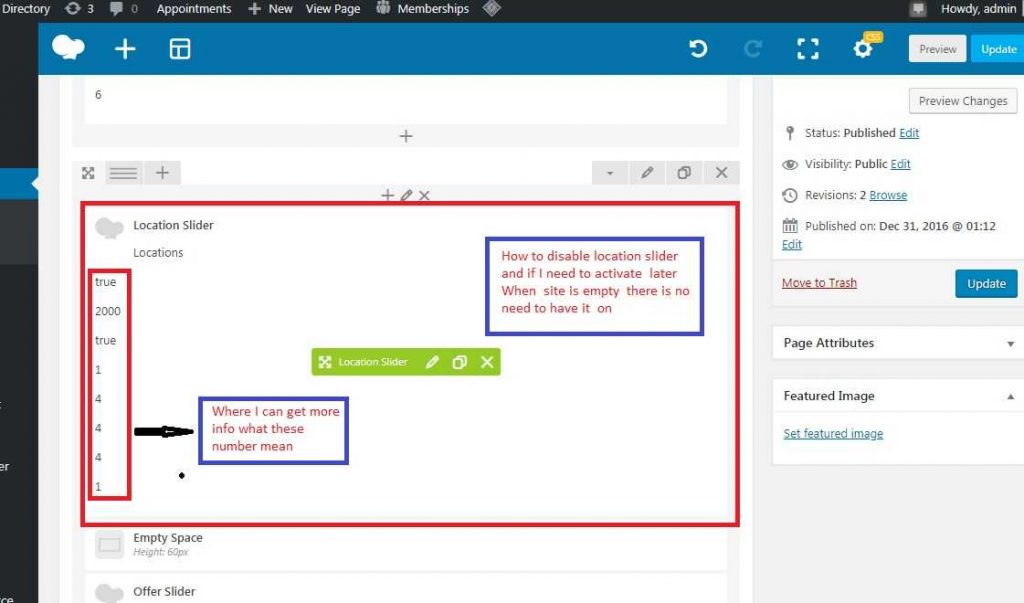Edit the row with the pencil icon
1024x603 pixels.
pyautogui.click(x=647, y=172)
